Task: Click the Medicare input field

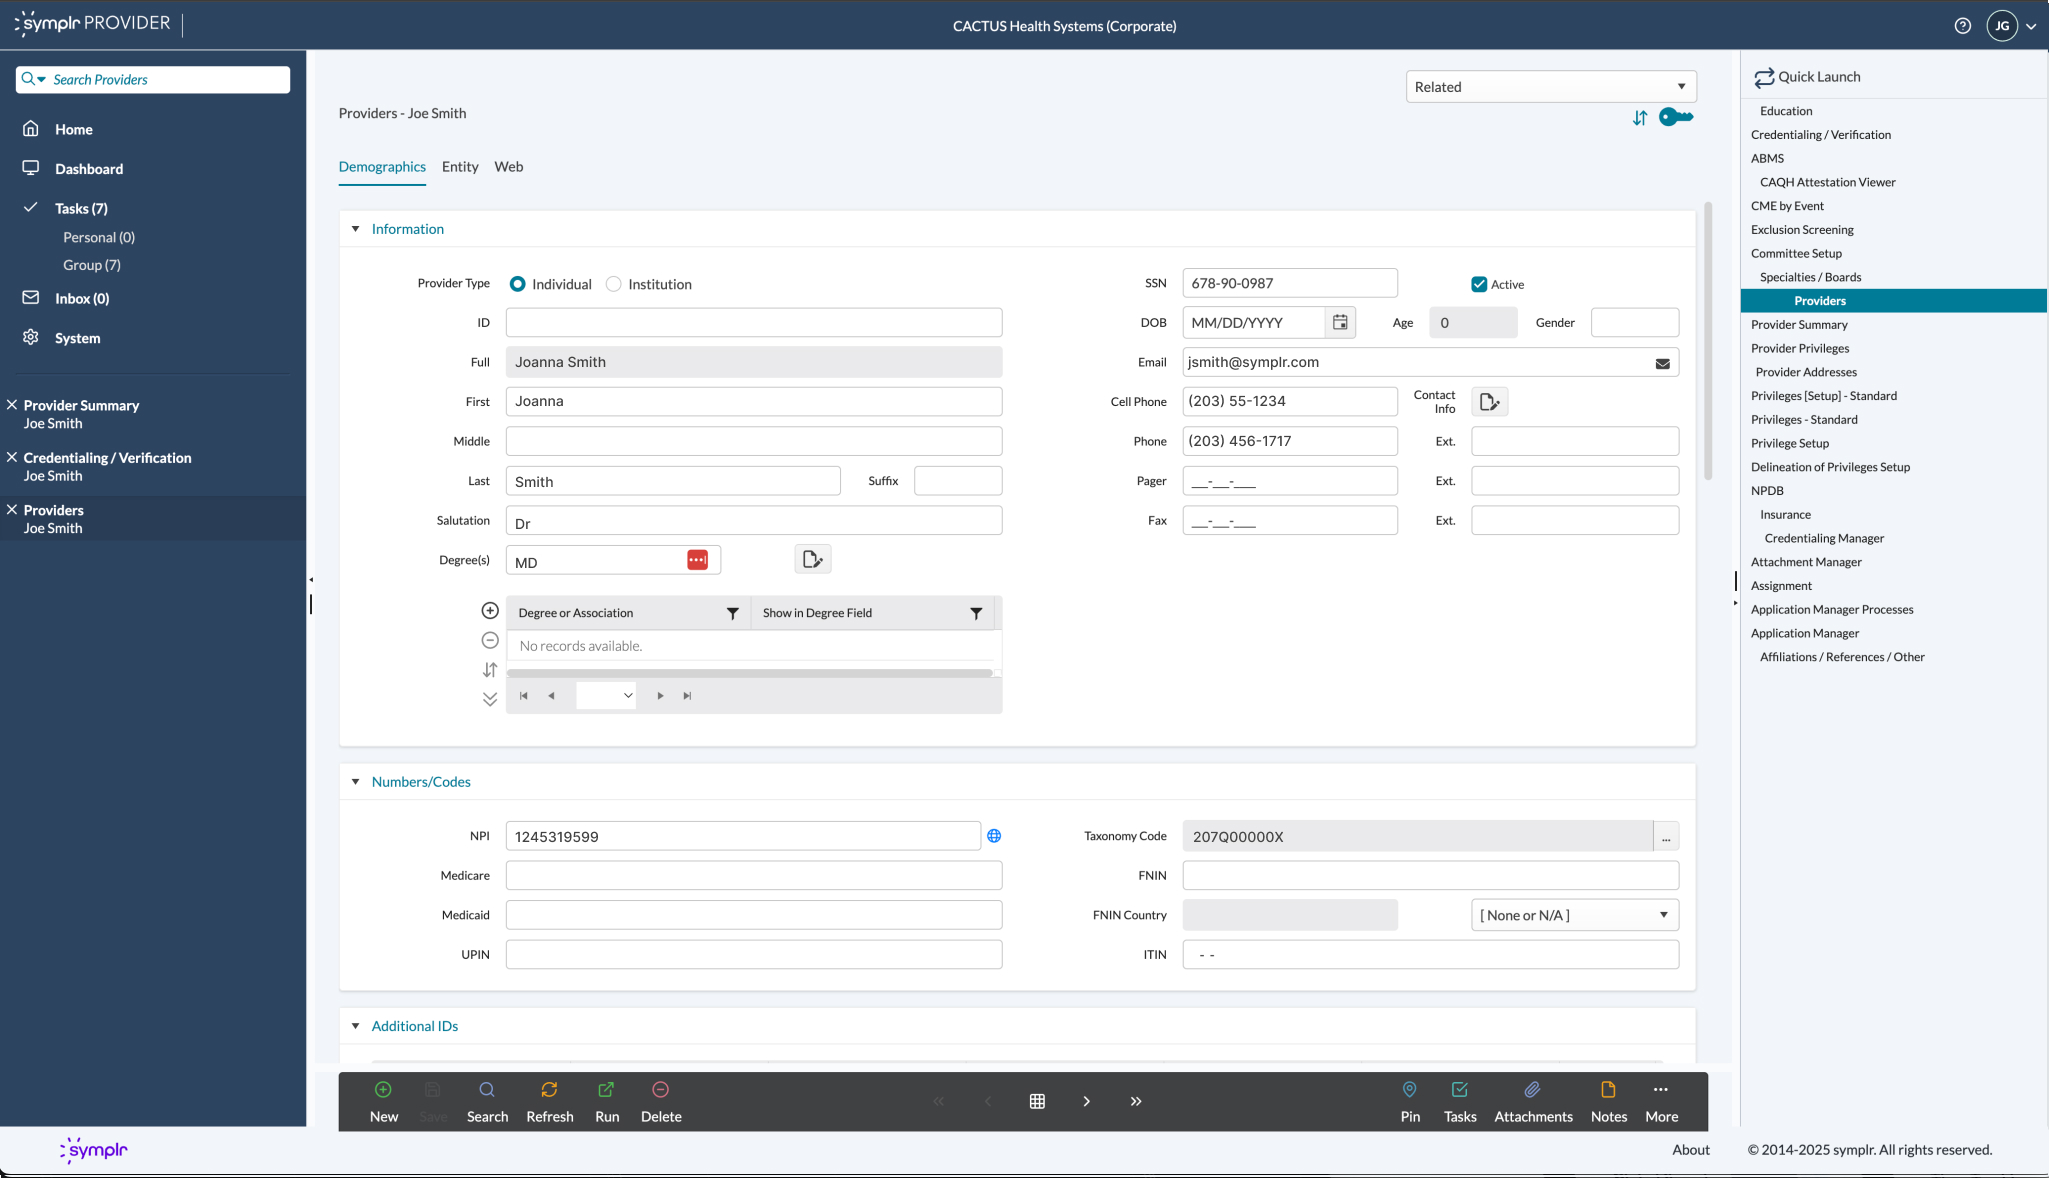Action: (753, 875)
